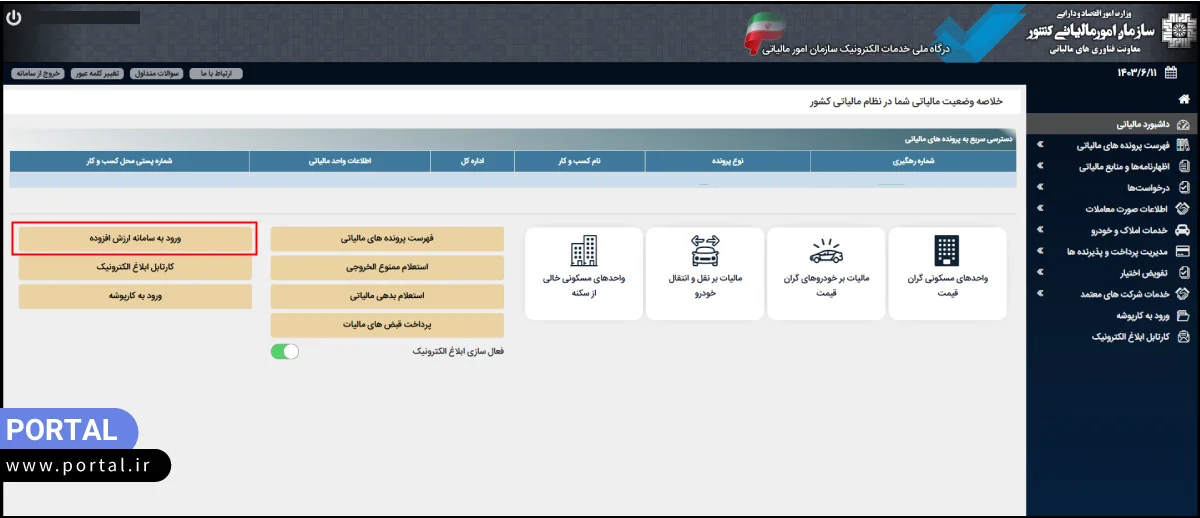Click the تغییر کلمه عبور button
The width and height of the screenshot is (1200, 518).
click(x=97, y=73)
